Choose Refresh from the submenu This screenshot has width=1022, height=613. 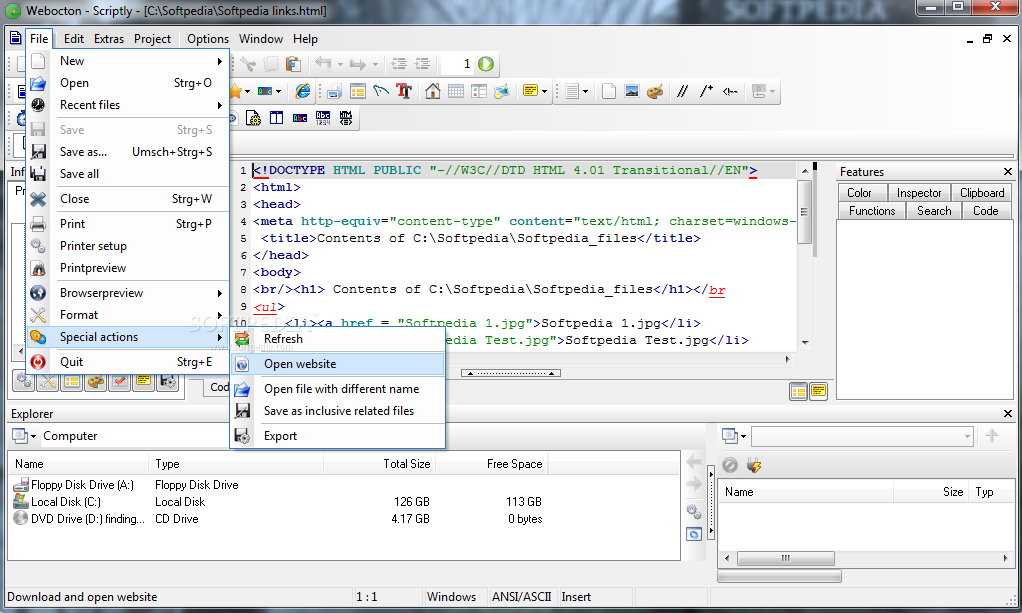tap(338, 339)
